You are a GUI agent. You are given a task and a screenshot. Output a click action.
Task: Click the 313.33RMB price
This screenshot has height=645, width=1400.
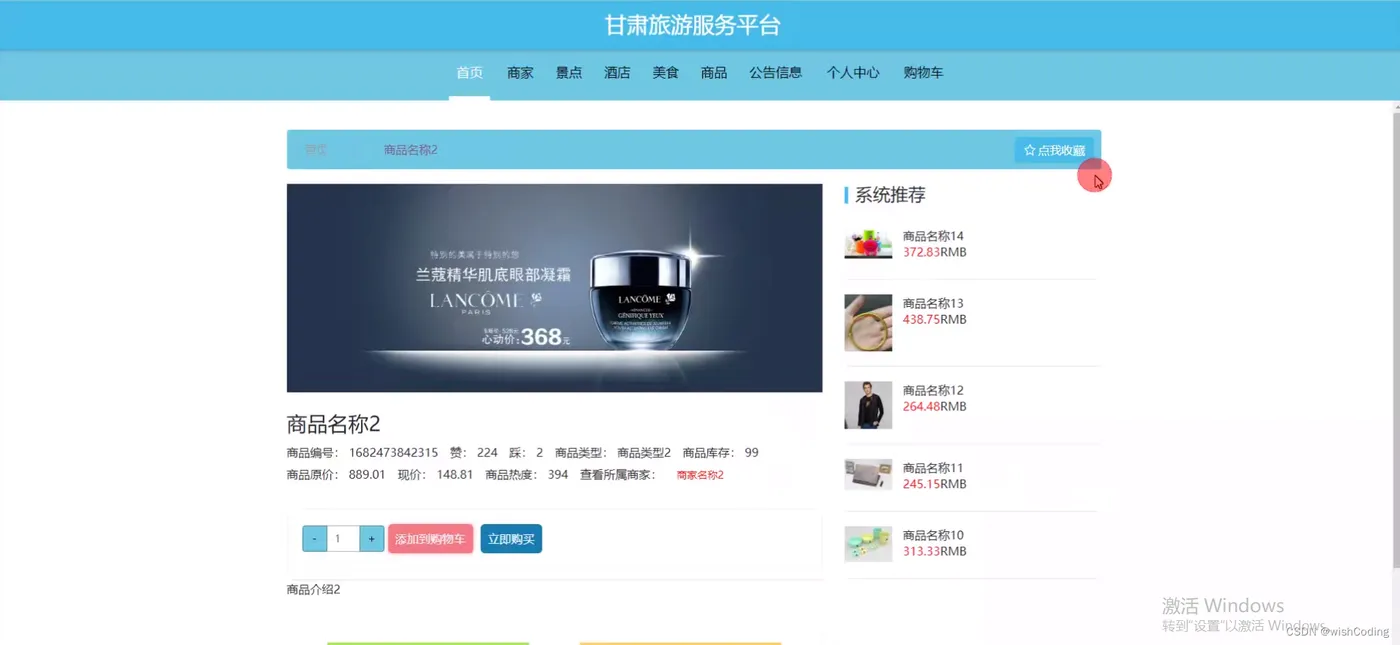tap(934, 552)
